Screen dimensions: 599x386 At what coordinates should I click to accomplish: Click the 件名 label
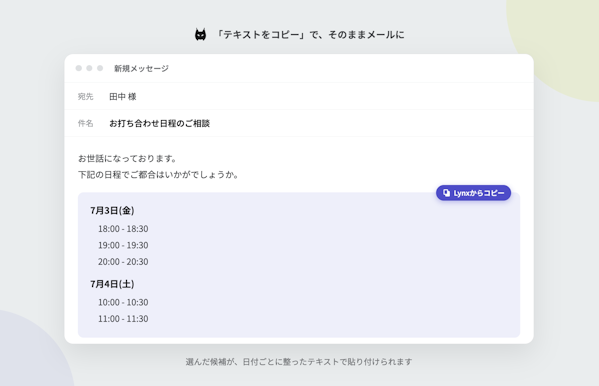coord(86,123)
